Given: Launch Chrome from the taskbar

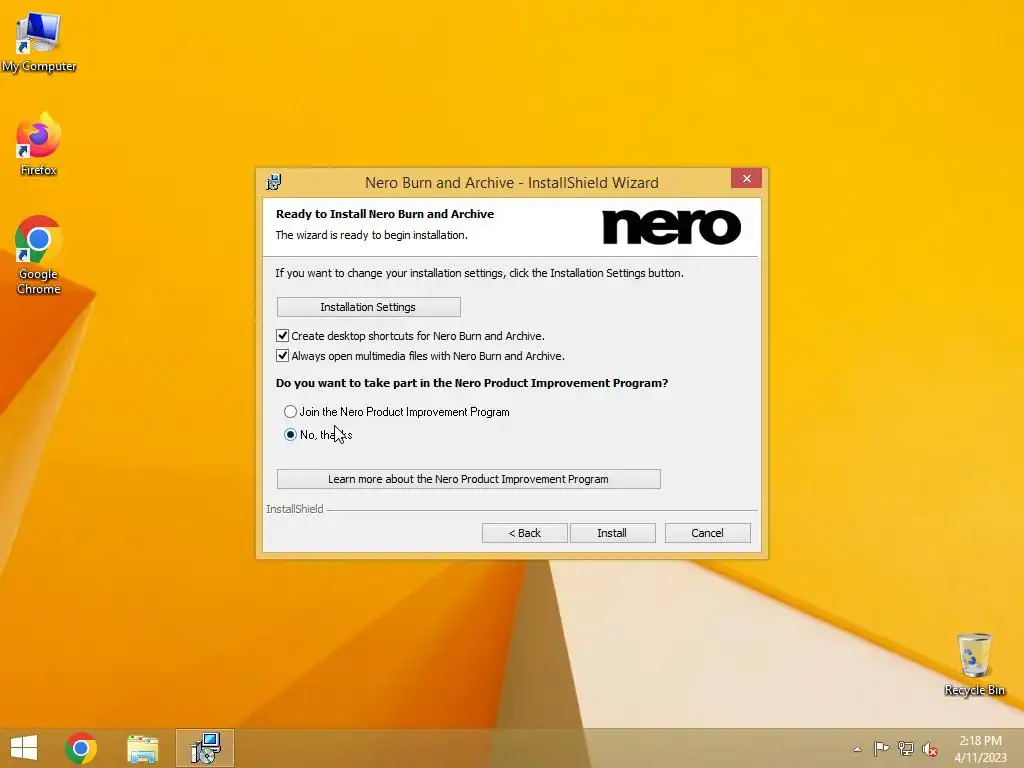Looking at the screenshot, I should pos(81,748).
